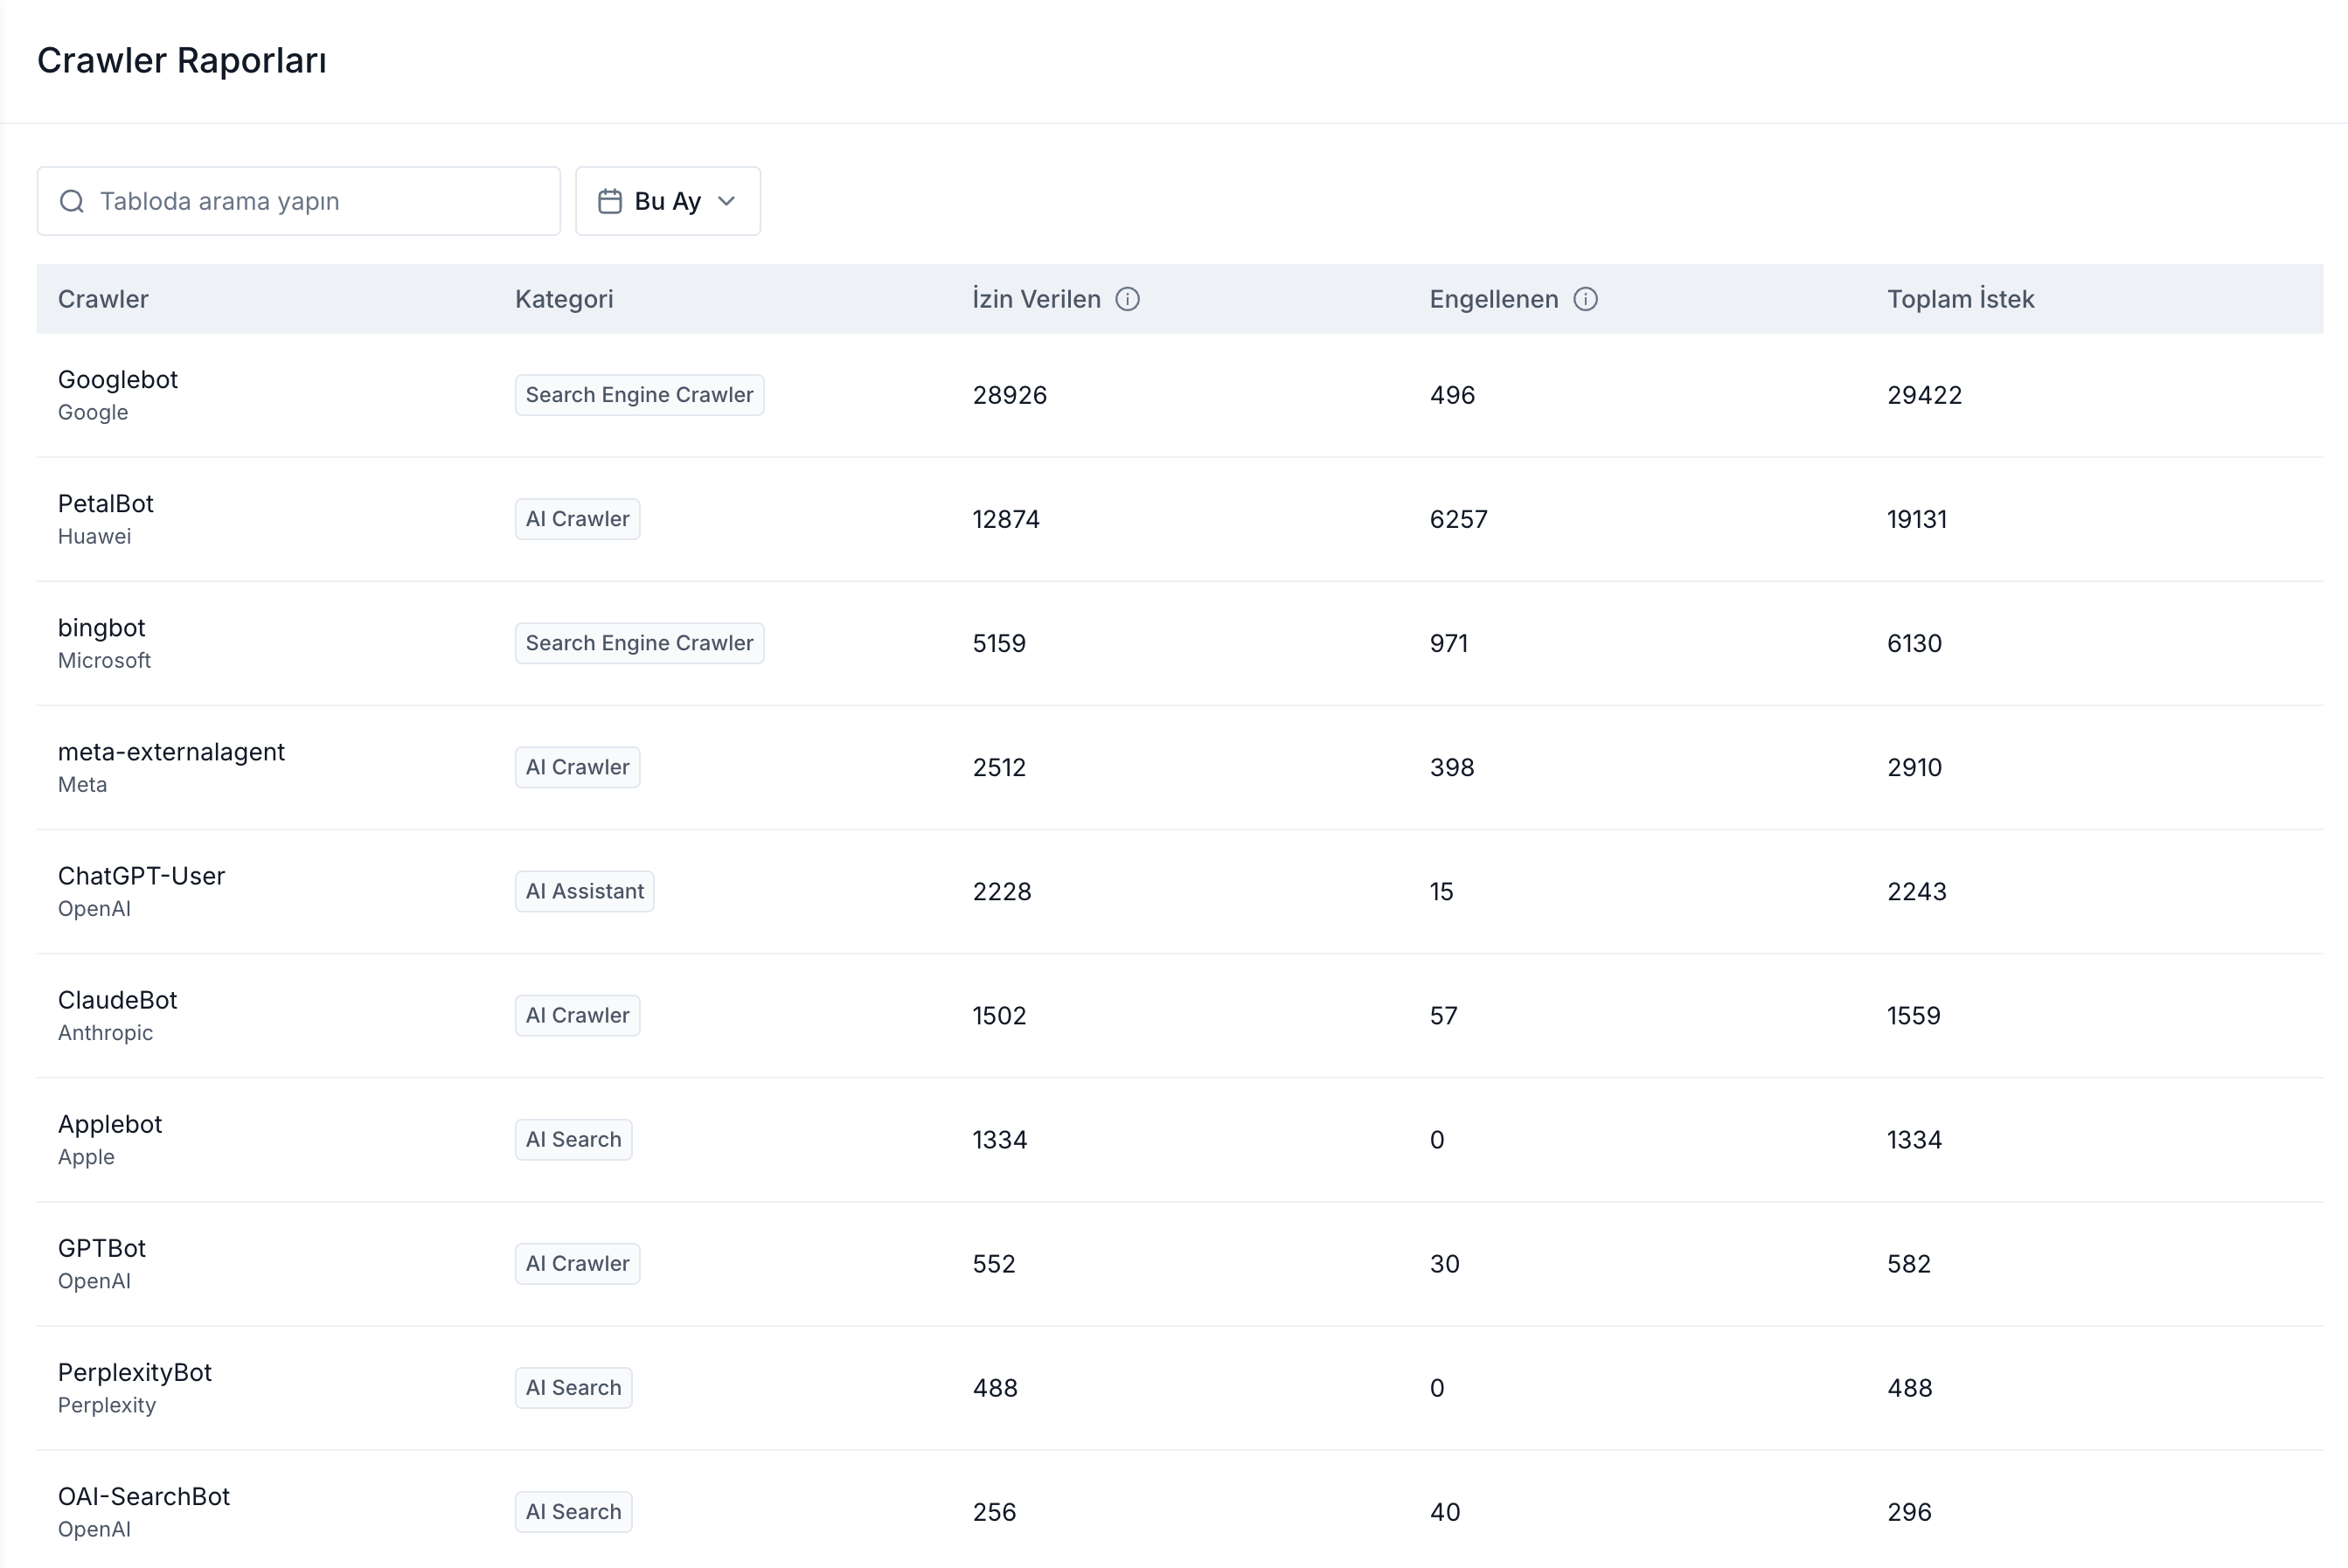The image size is (2348, 1568).
Task: Click the AI Crawler tag for ClaudeBot
Action: 577,1015
